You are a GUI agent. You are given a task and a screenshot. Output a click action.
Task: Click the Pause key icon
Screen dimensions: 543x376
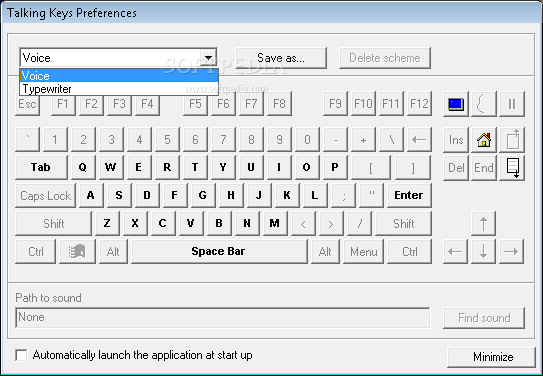512,104
